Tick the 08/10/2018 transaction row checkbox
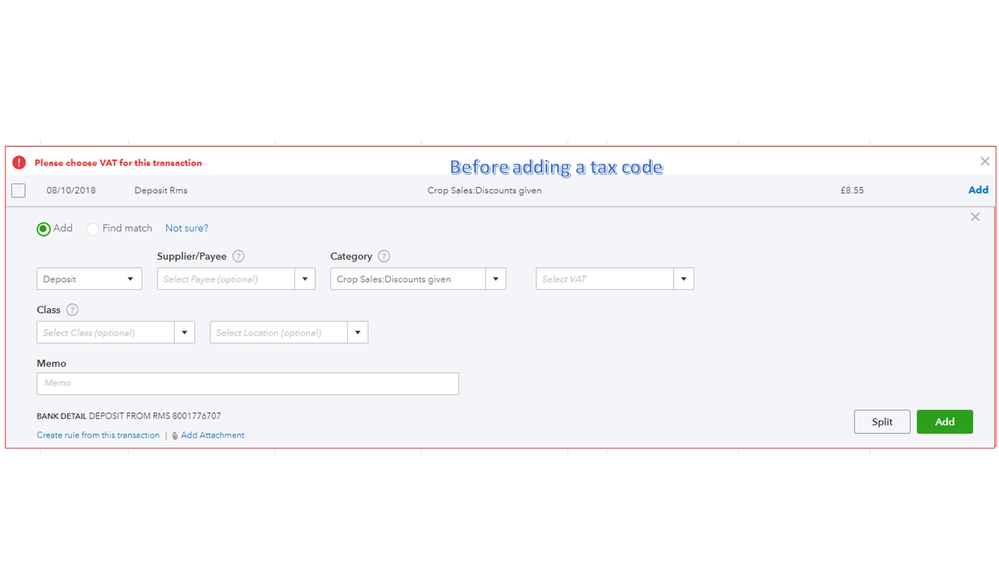The width and height of the screenshot is (999, 562). click(x=18, y=190)
